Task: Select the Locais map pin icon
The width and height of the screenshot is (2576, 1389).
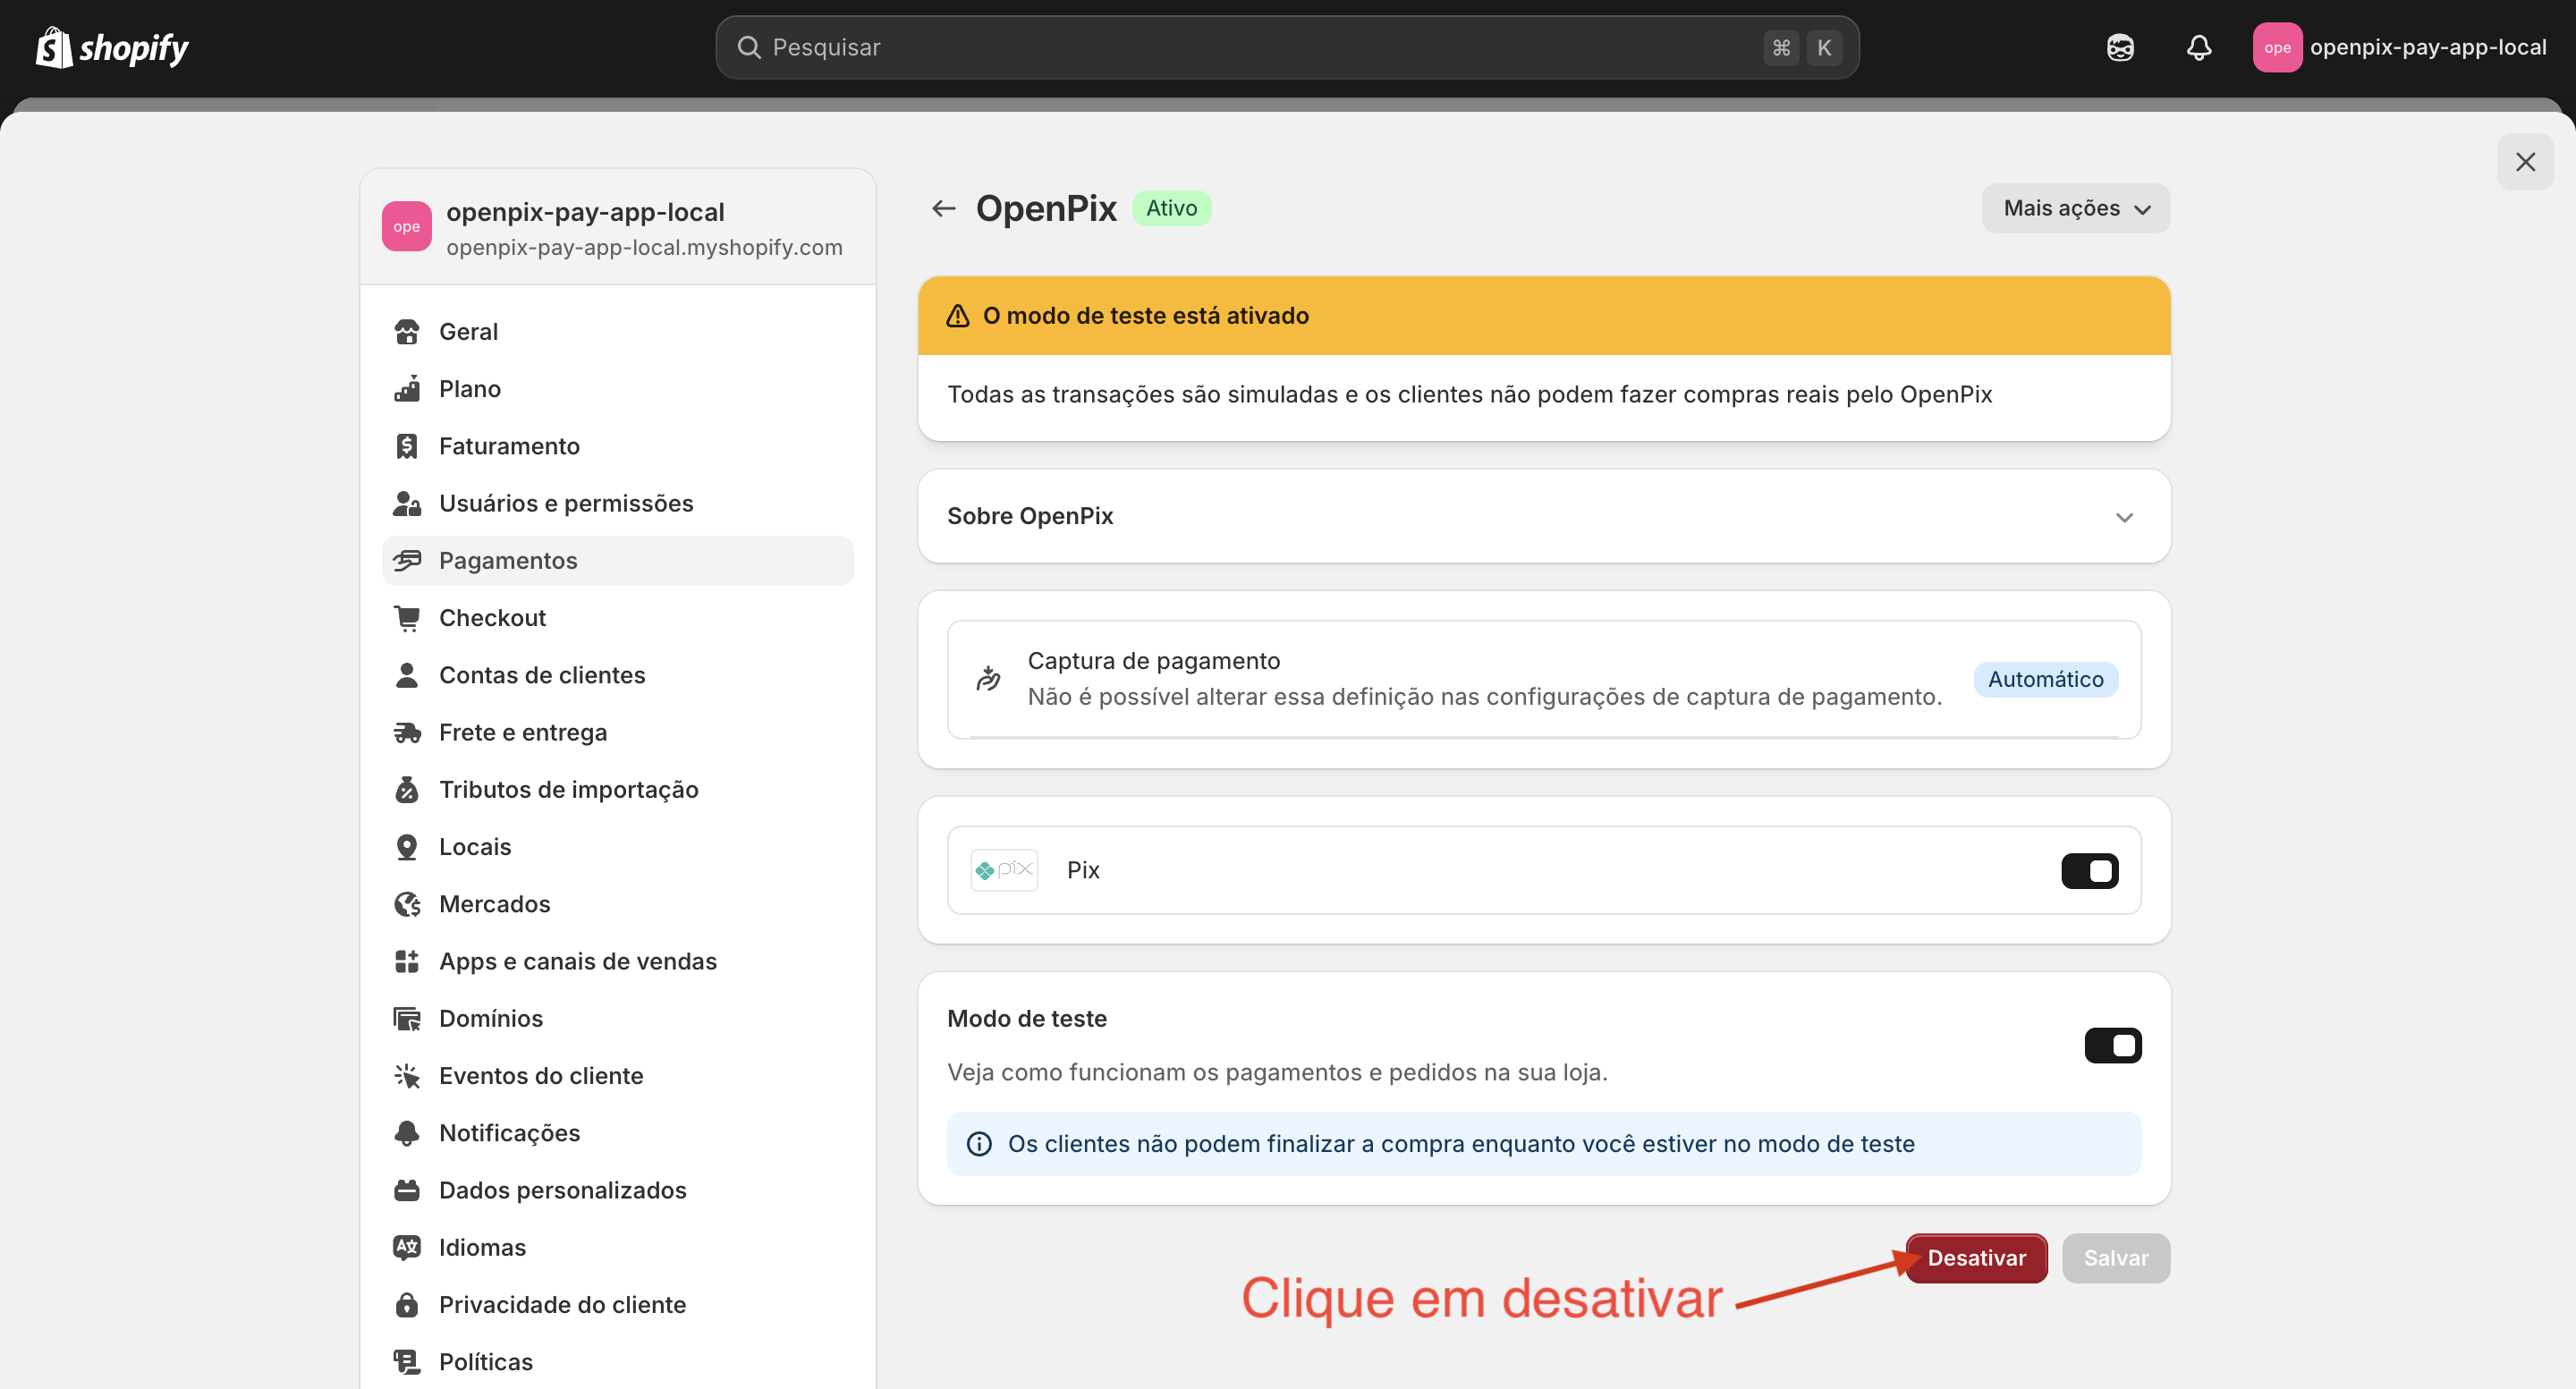Action: pos(407,846)
